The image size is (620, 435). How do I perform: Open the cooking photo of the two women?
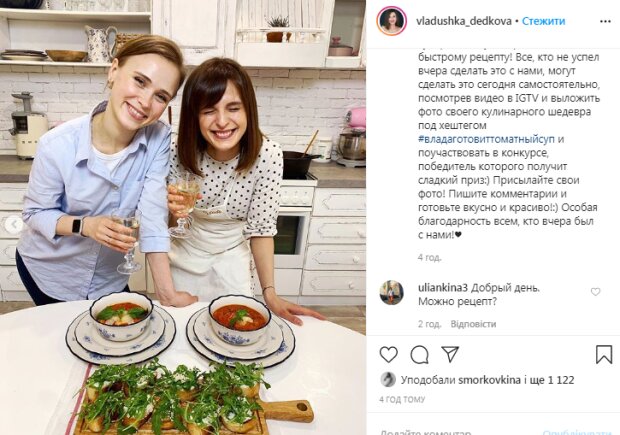tap(183, 218)
